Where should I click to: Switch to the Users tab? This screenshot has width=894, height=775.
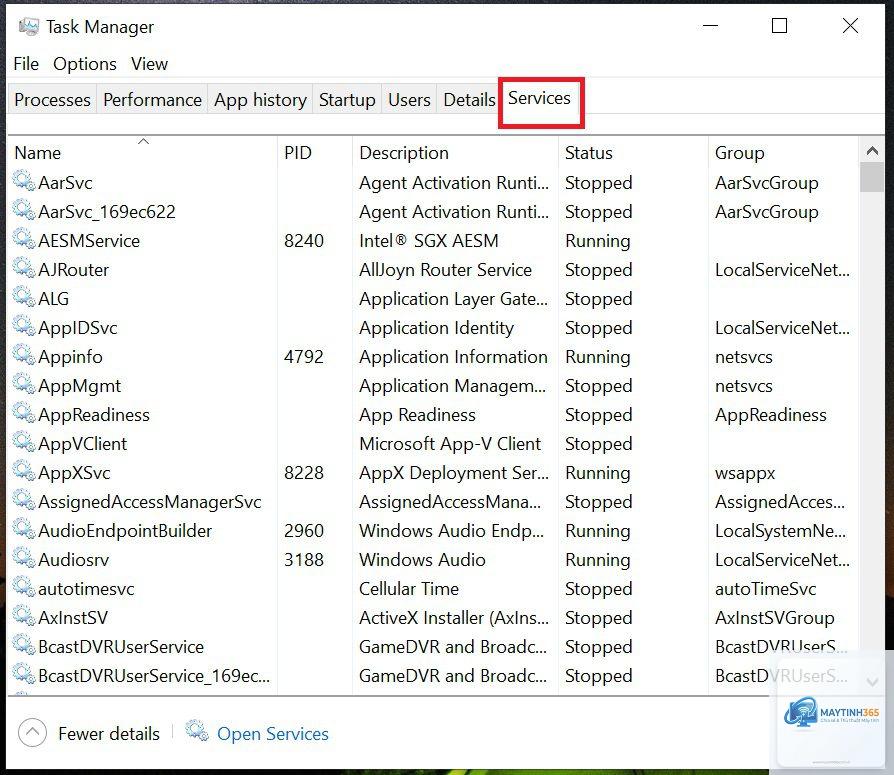pyautogui.click(x=409, y=100)
